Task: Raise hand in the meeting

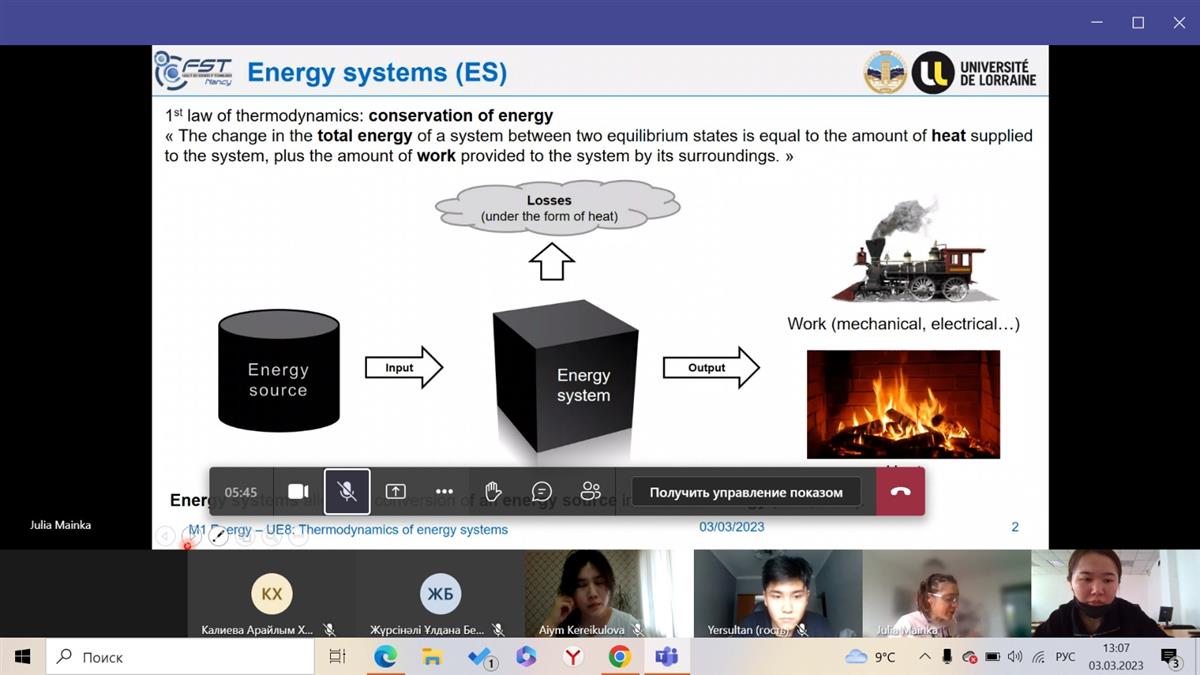Action: pos(493,492)
